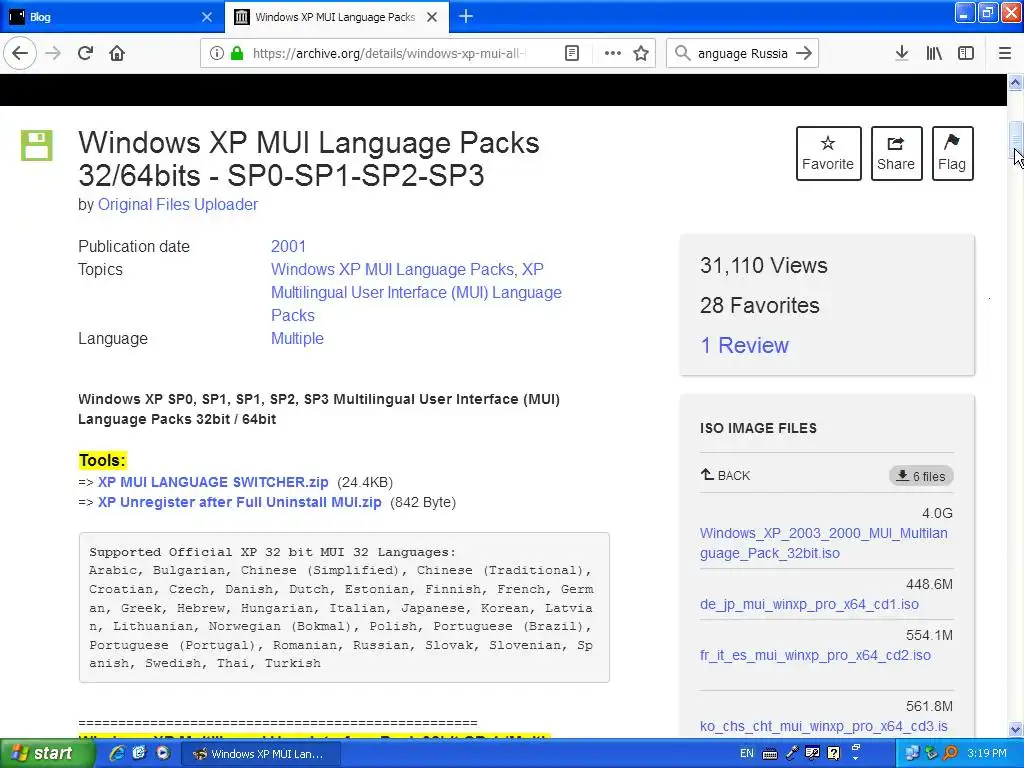Click the 3:19 PM system clock
Viewport: 1024px width, 768px height.
(x=987, y=753)
